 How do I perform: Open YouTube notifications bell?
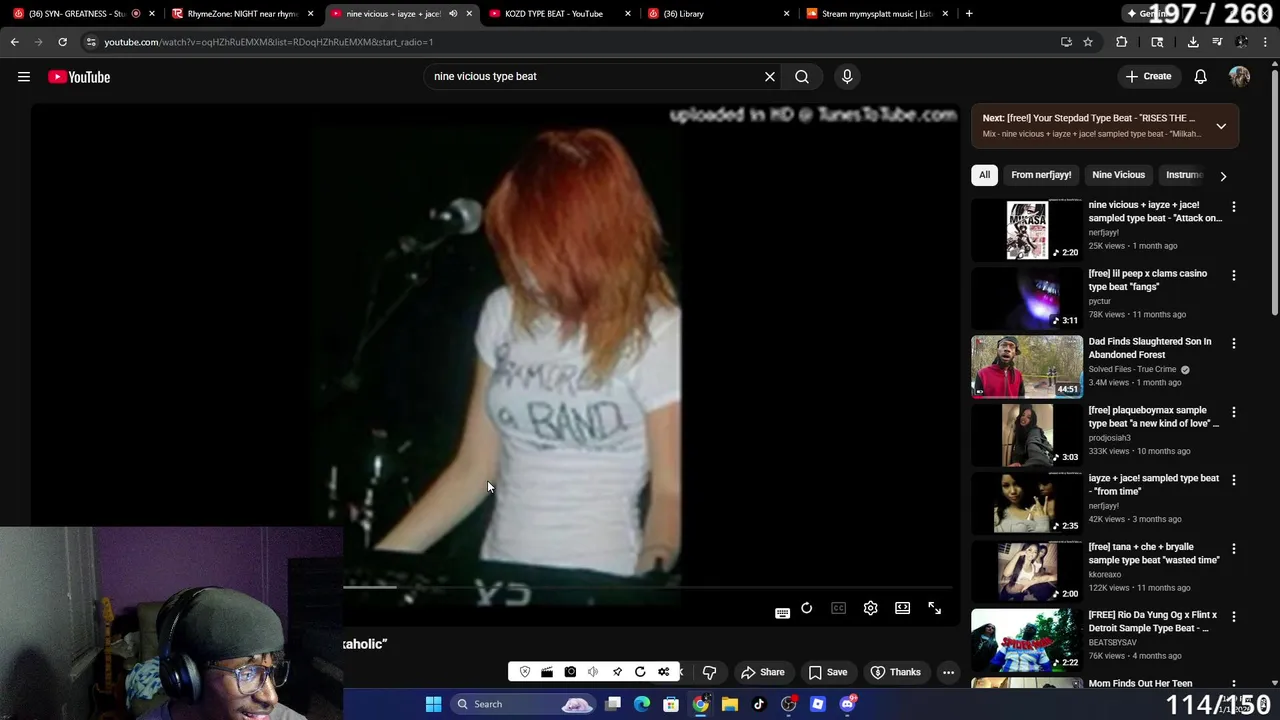tap(1201, 77)
